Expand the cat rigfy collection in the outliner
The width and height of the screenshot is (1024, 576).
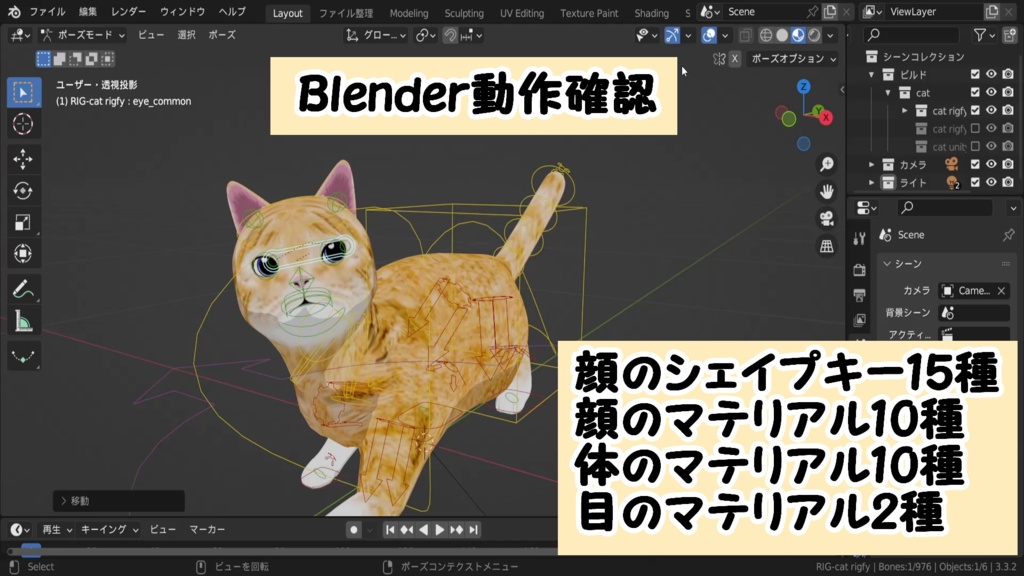coord(904,111)
